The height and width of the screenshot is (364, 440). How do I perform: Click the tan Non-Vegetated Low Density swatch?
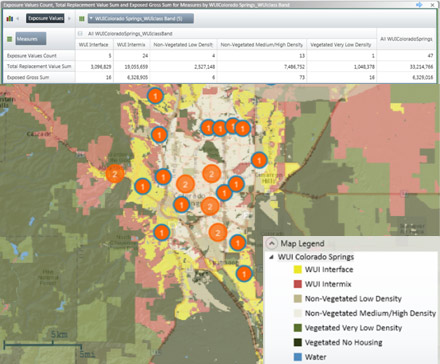[298, 299]
